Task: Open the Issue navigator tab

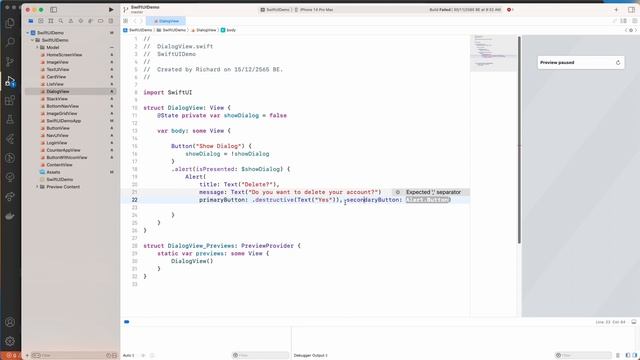Action: coord(71,21)
